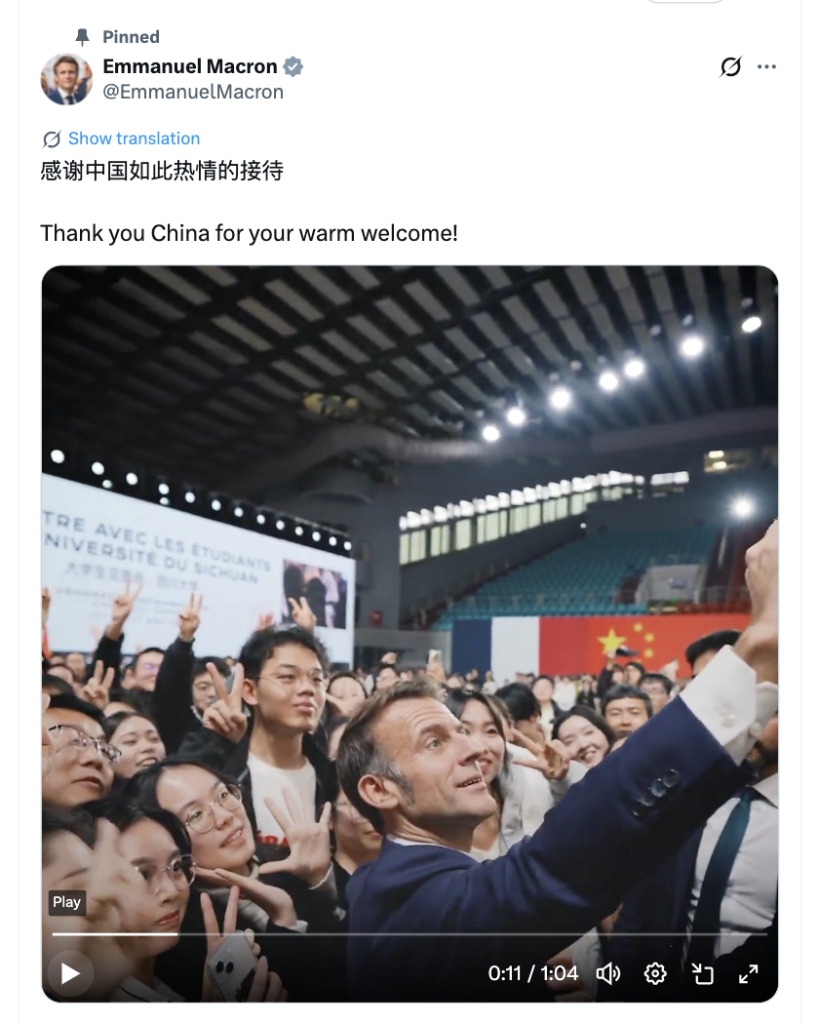Open video playback settings gear
819x1024 pixels.
[x=655, y=974]
